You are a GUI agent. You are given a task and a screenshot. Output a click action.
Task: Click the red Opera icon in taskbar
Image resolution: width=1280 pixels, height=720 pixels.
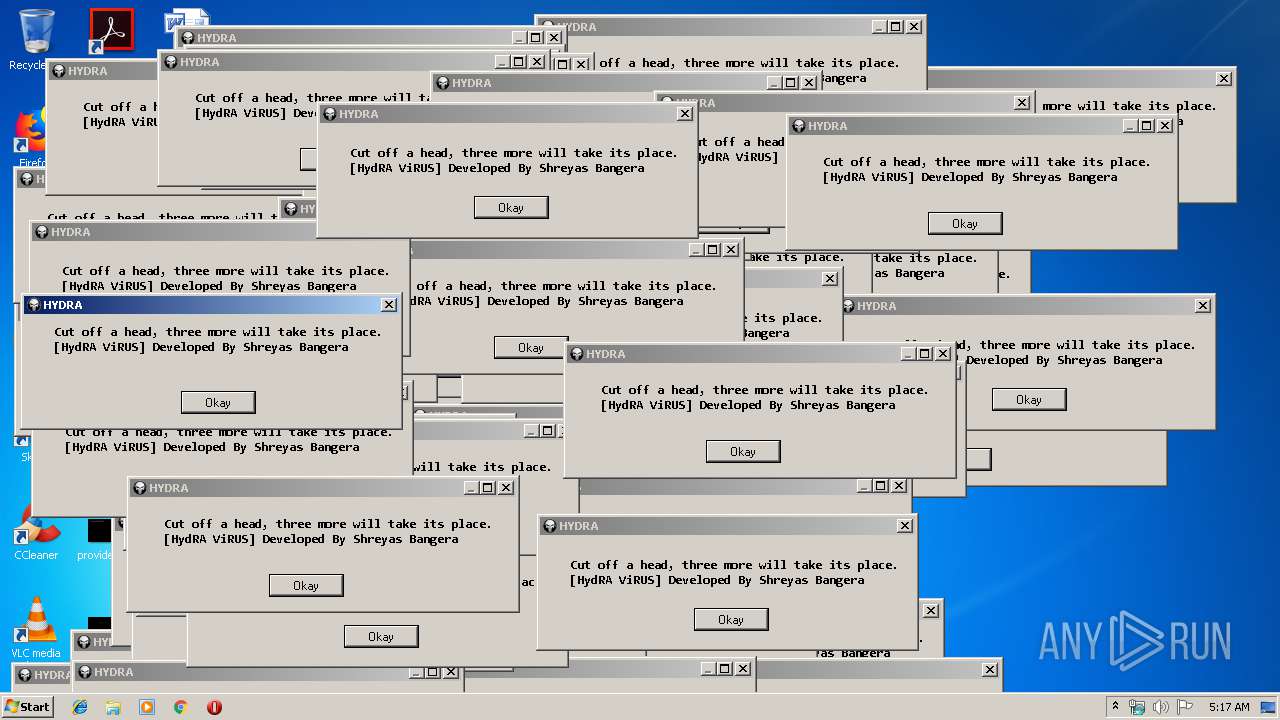pos(214,707)
